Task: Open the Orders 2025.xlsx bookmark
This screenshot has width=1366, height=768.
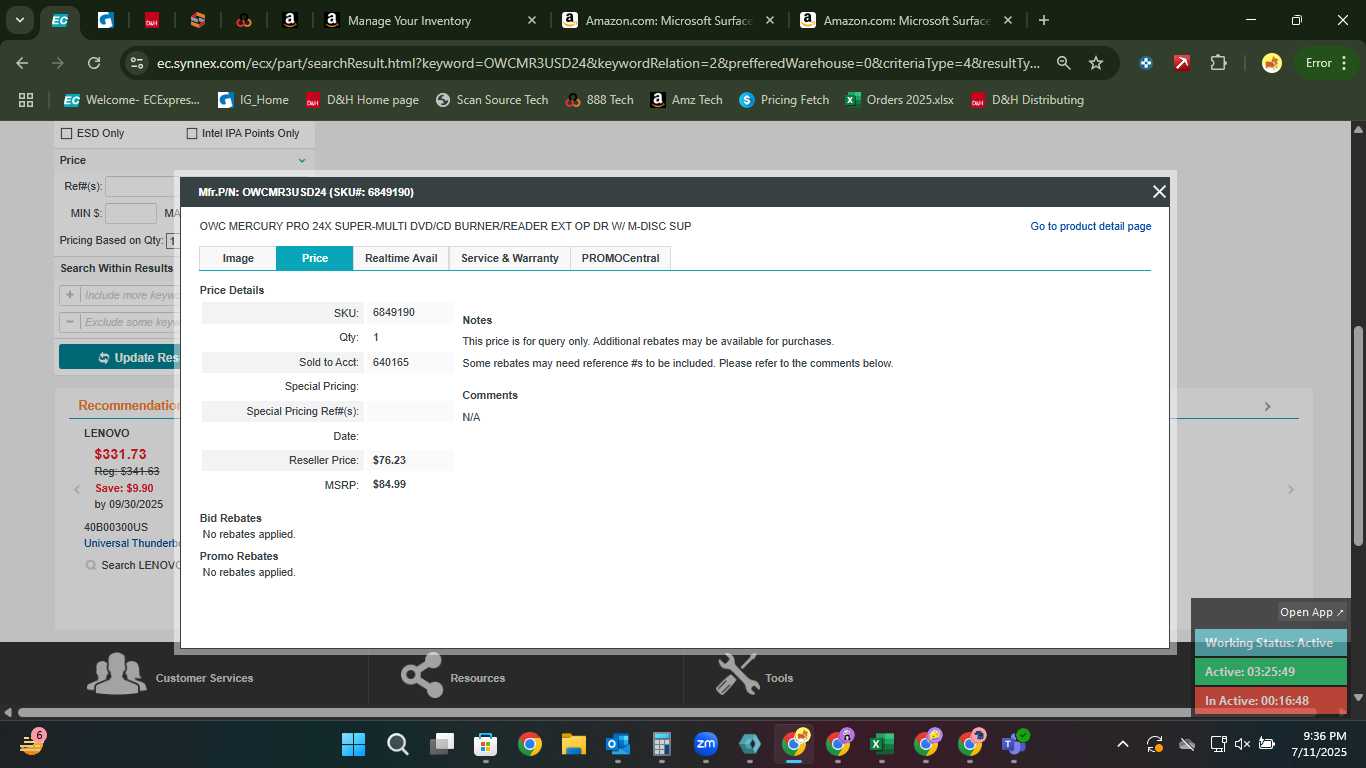Action: [899, 100]
